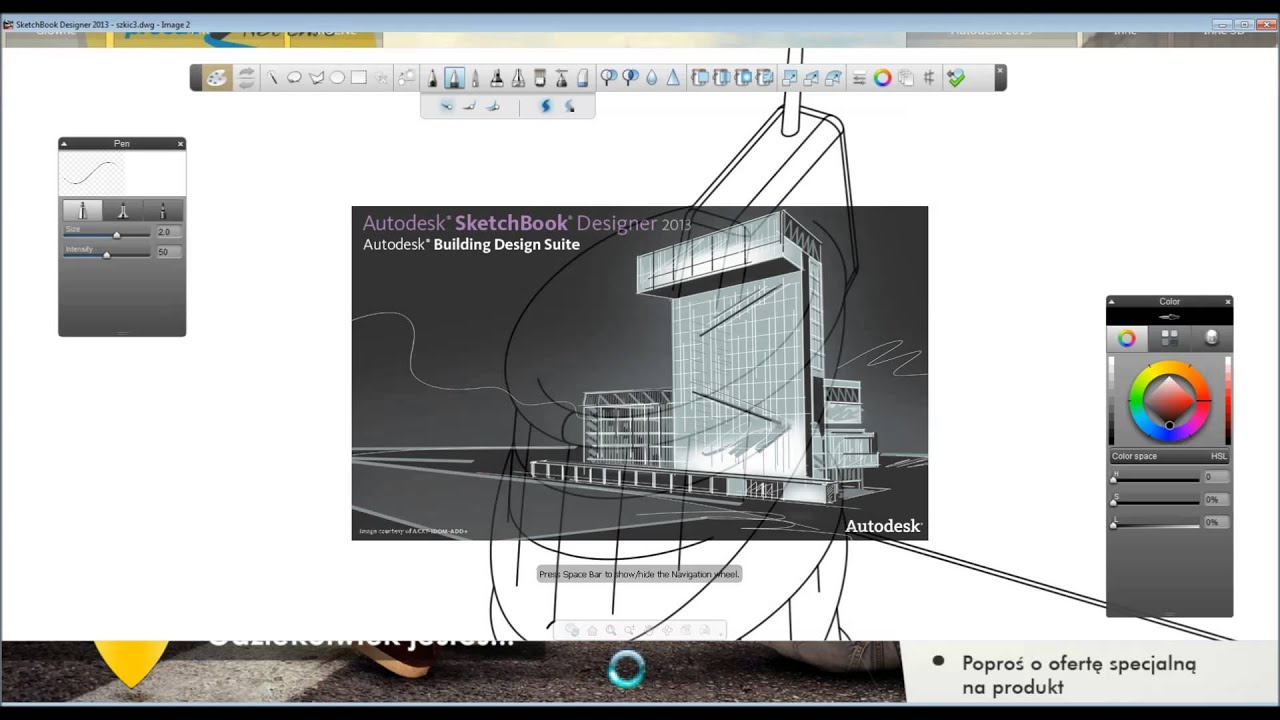Switch to color wheel tab in Color panel
This screenshot has width=1280, height=720.
(x=1127, y=338)
